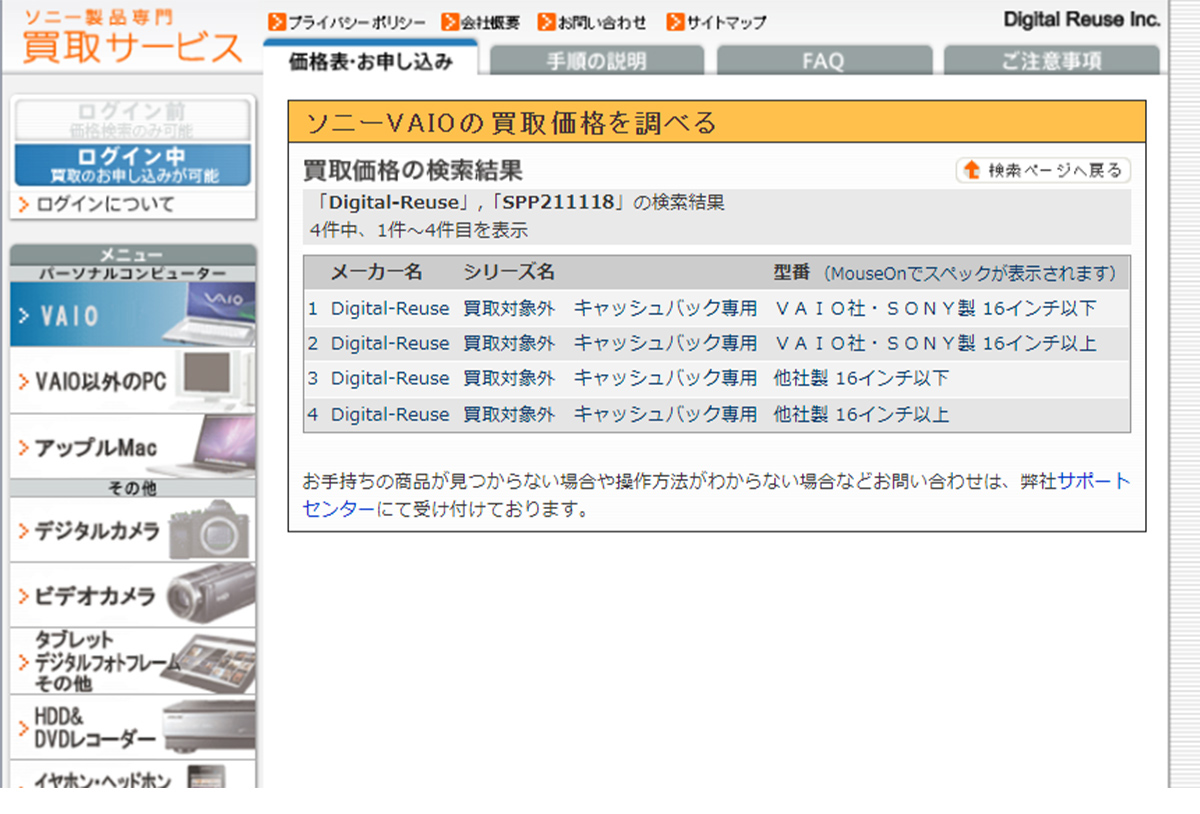Click the 価格表・お申し込み tab
Viewport: 1200px width, 814px height.
371,61
